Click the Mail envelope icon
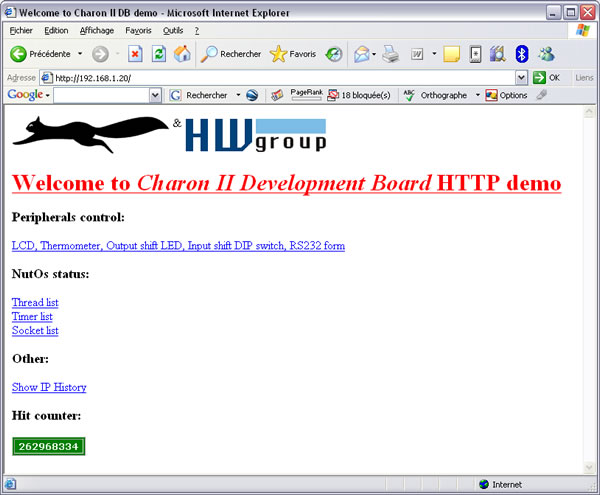Image resolution: width=600 pixels, height=495 pixels. 361,54
